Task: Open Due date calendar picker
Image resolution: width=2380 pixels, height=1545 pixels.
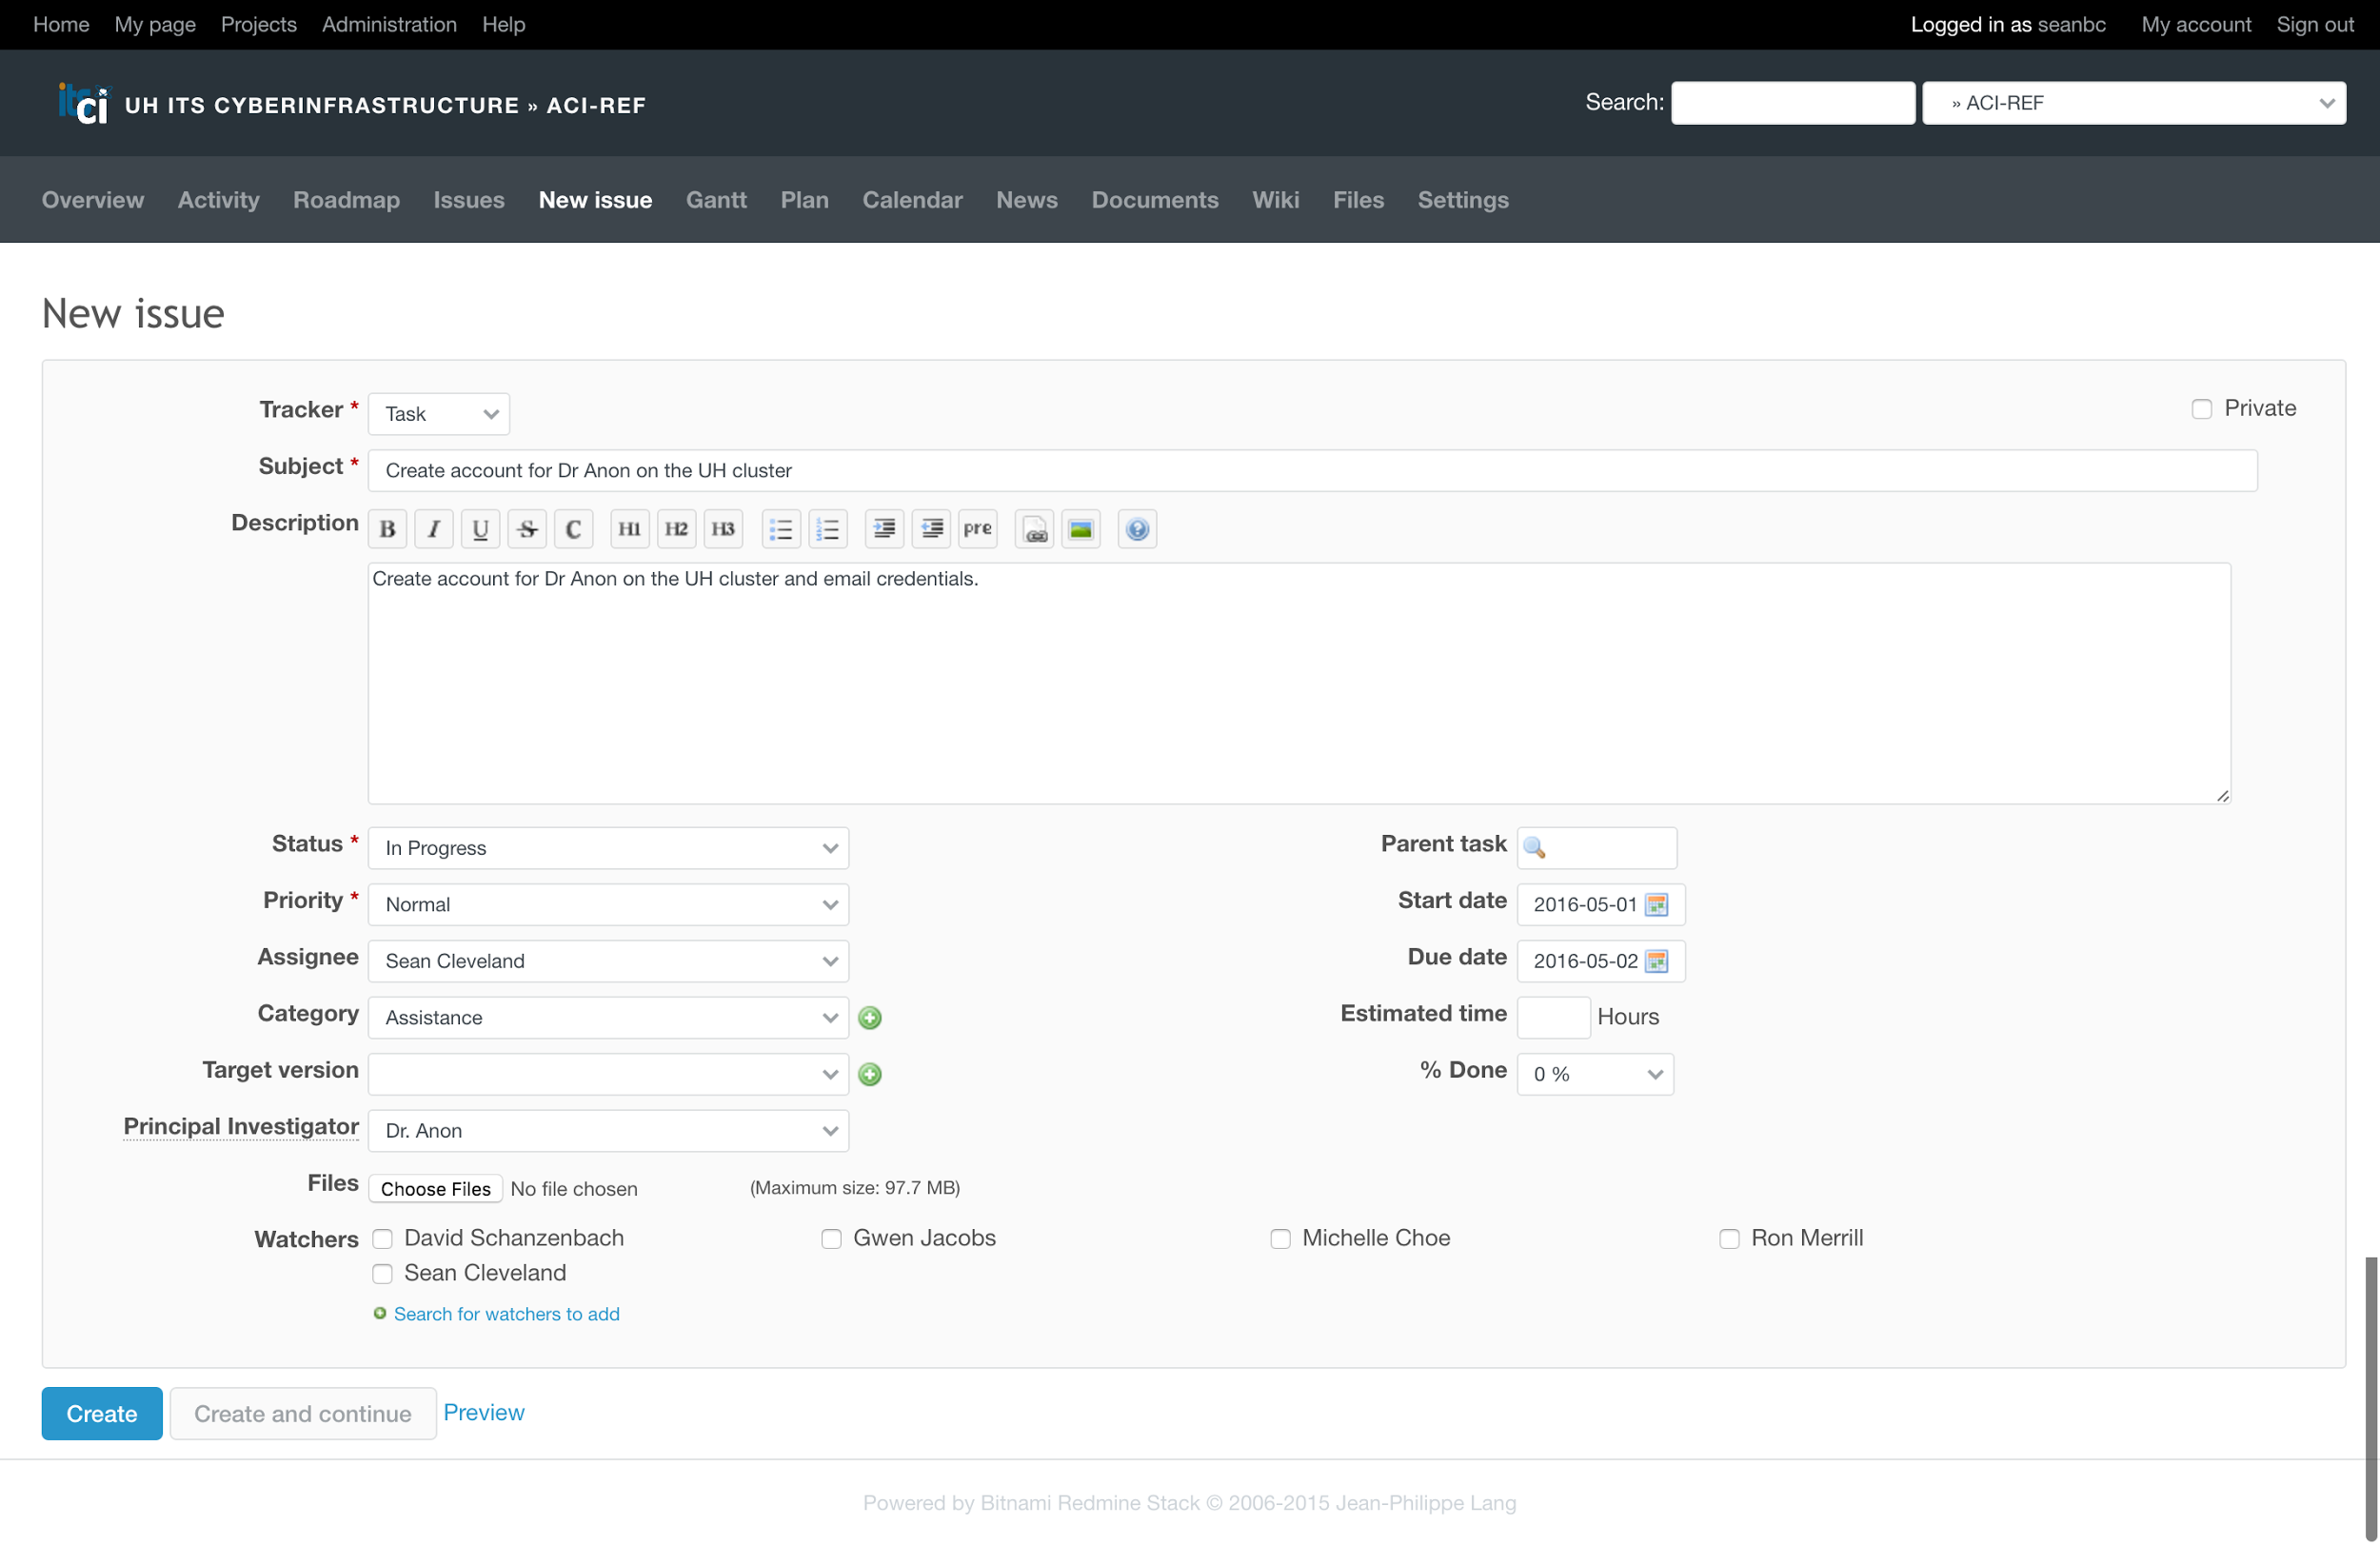Action: pyautogui.click(x=1657, y=962)
